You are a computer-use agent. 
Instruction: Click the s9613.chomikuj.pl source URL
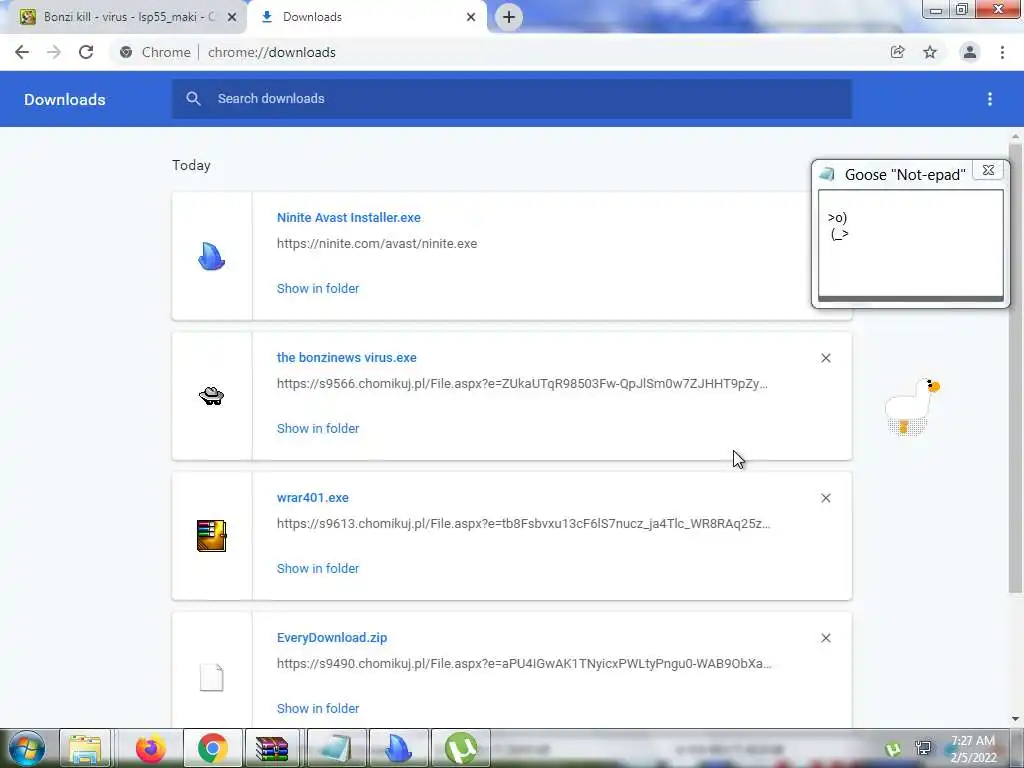coord(524,523)
